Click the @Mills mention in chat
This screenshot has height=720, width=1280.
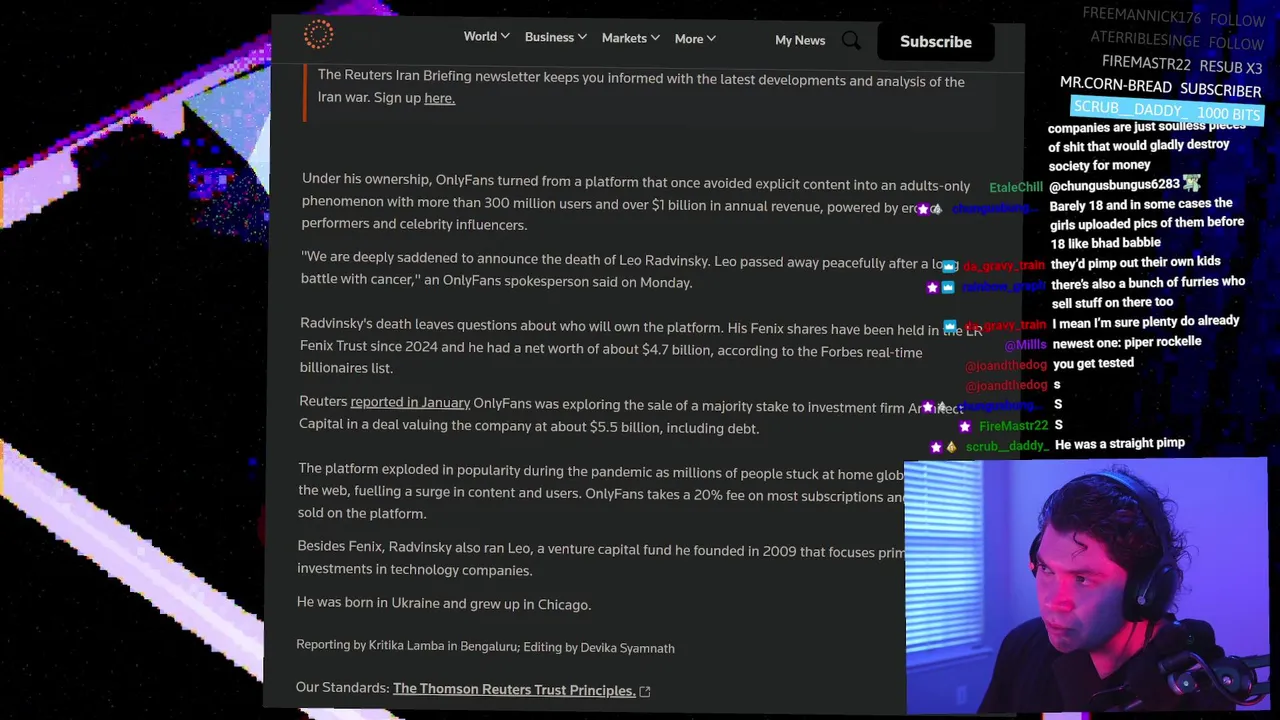coord(1025,345)
